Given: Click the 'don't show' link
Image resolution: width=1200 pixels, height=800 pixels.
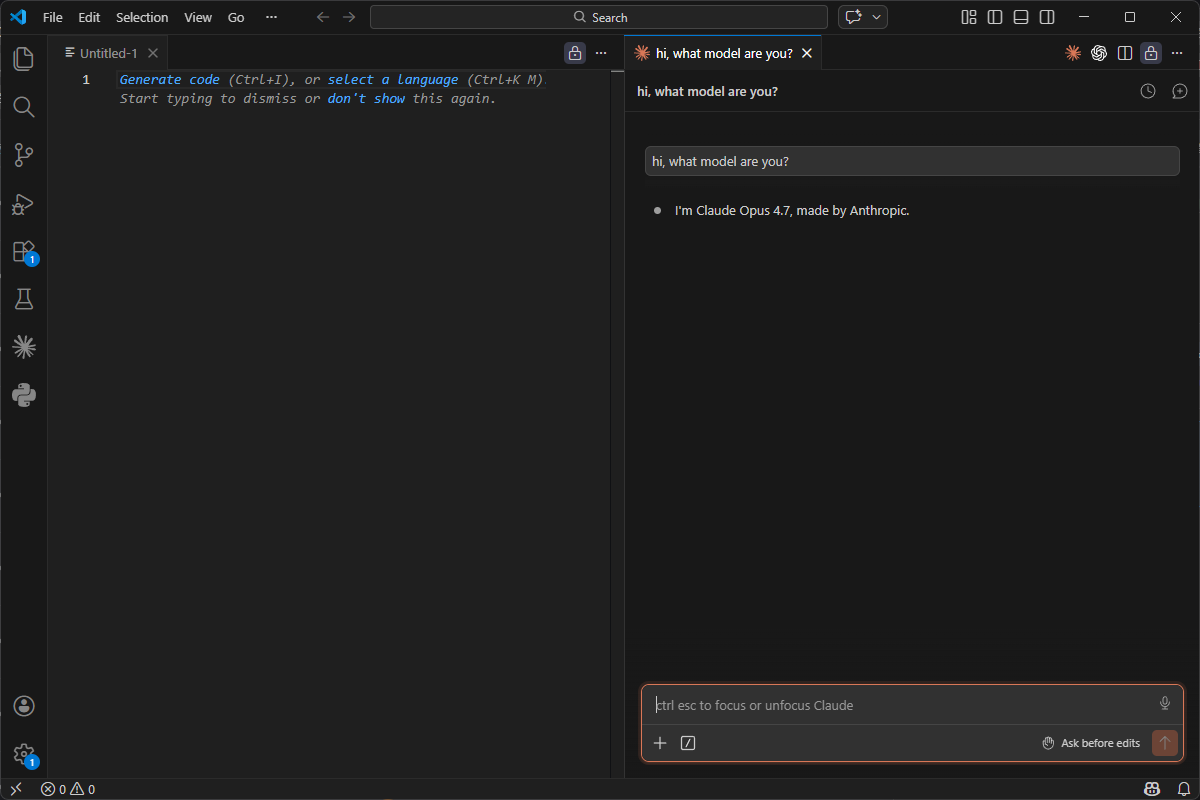Looking at the screenshot, I should (x=366, y=98).
